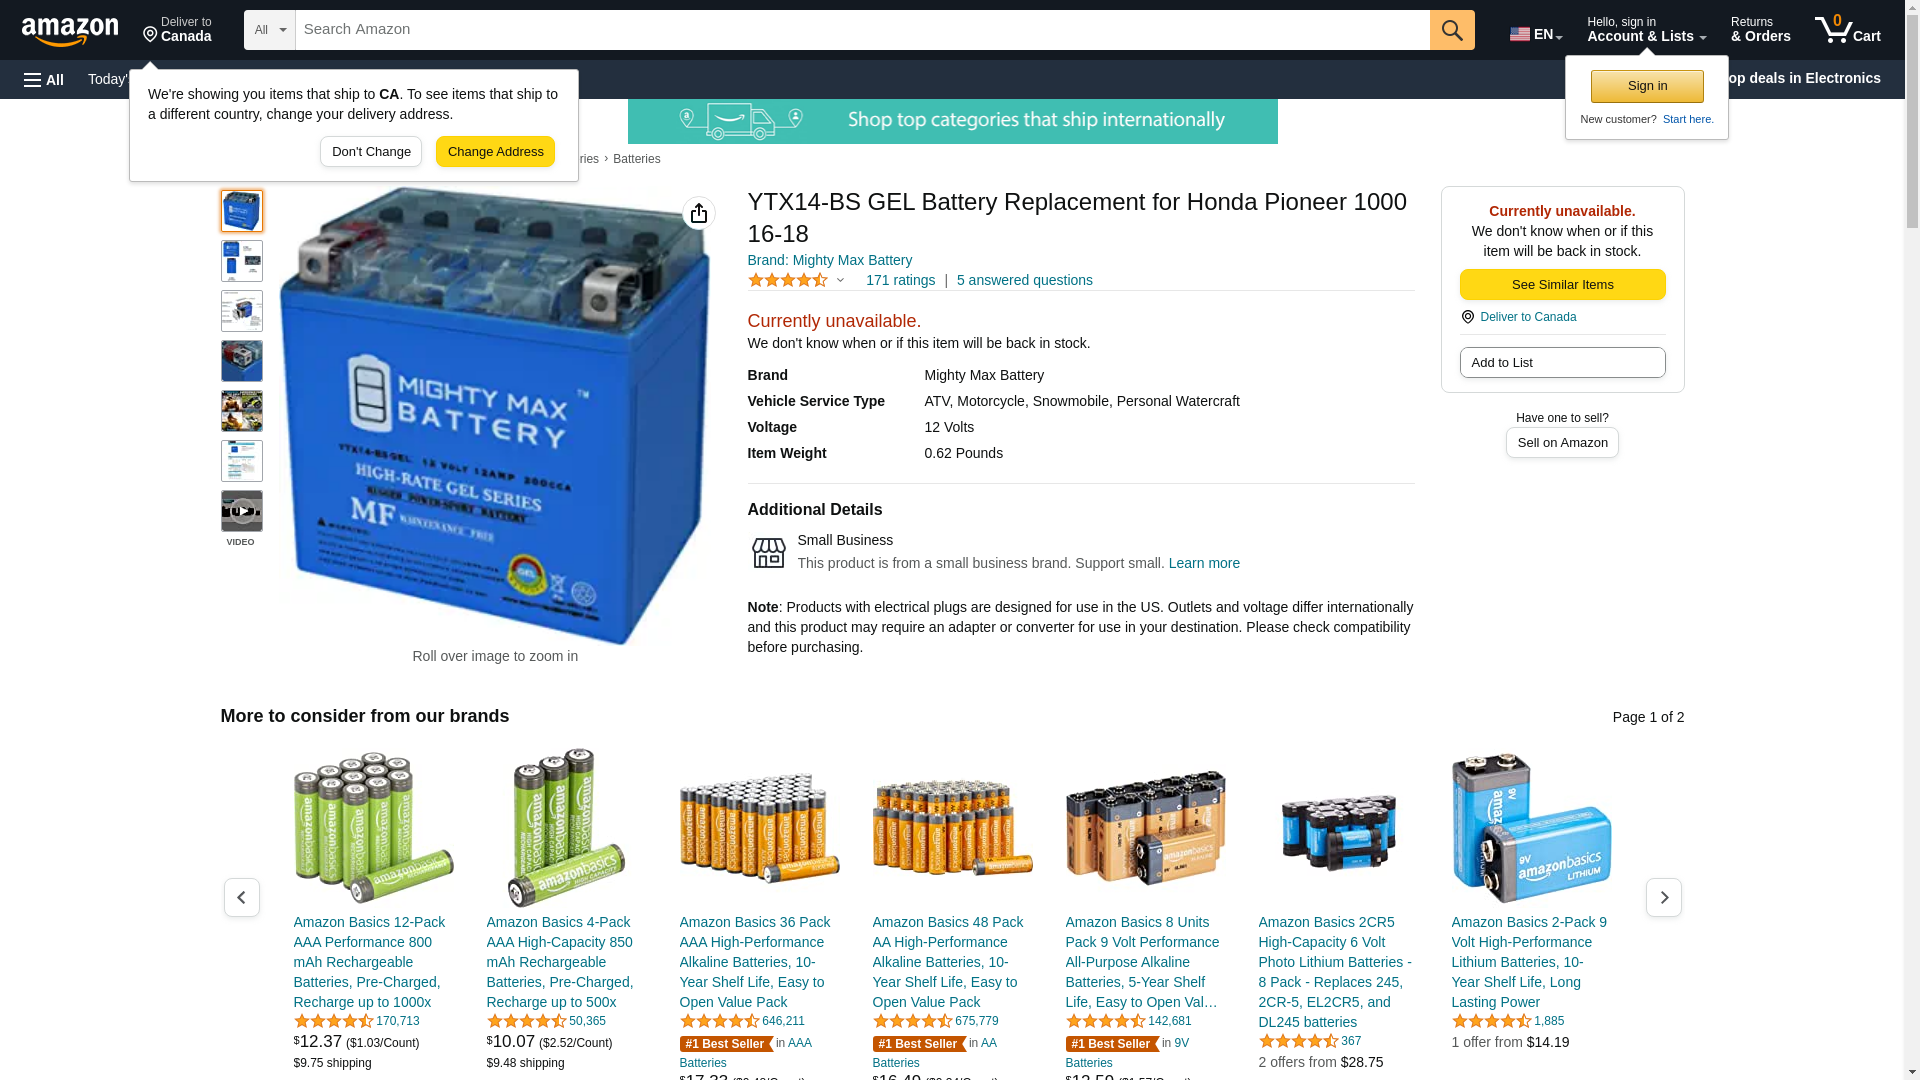This screenshot has width=1920, height=1080.
Task: Open the All hamburger menu
Action: [x=44, y=79]
